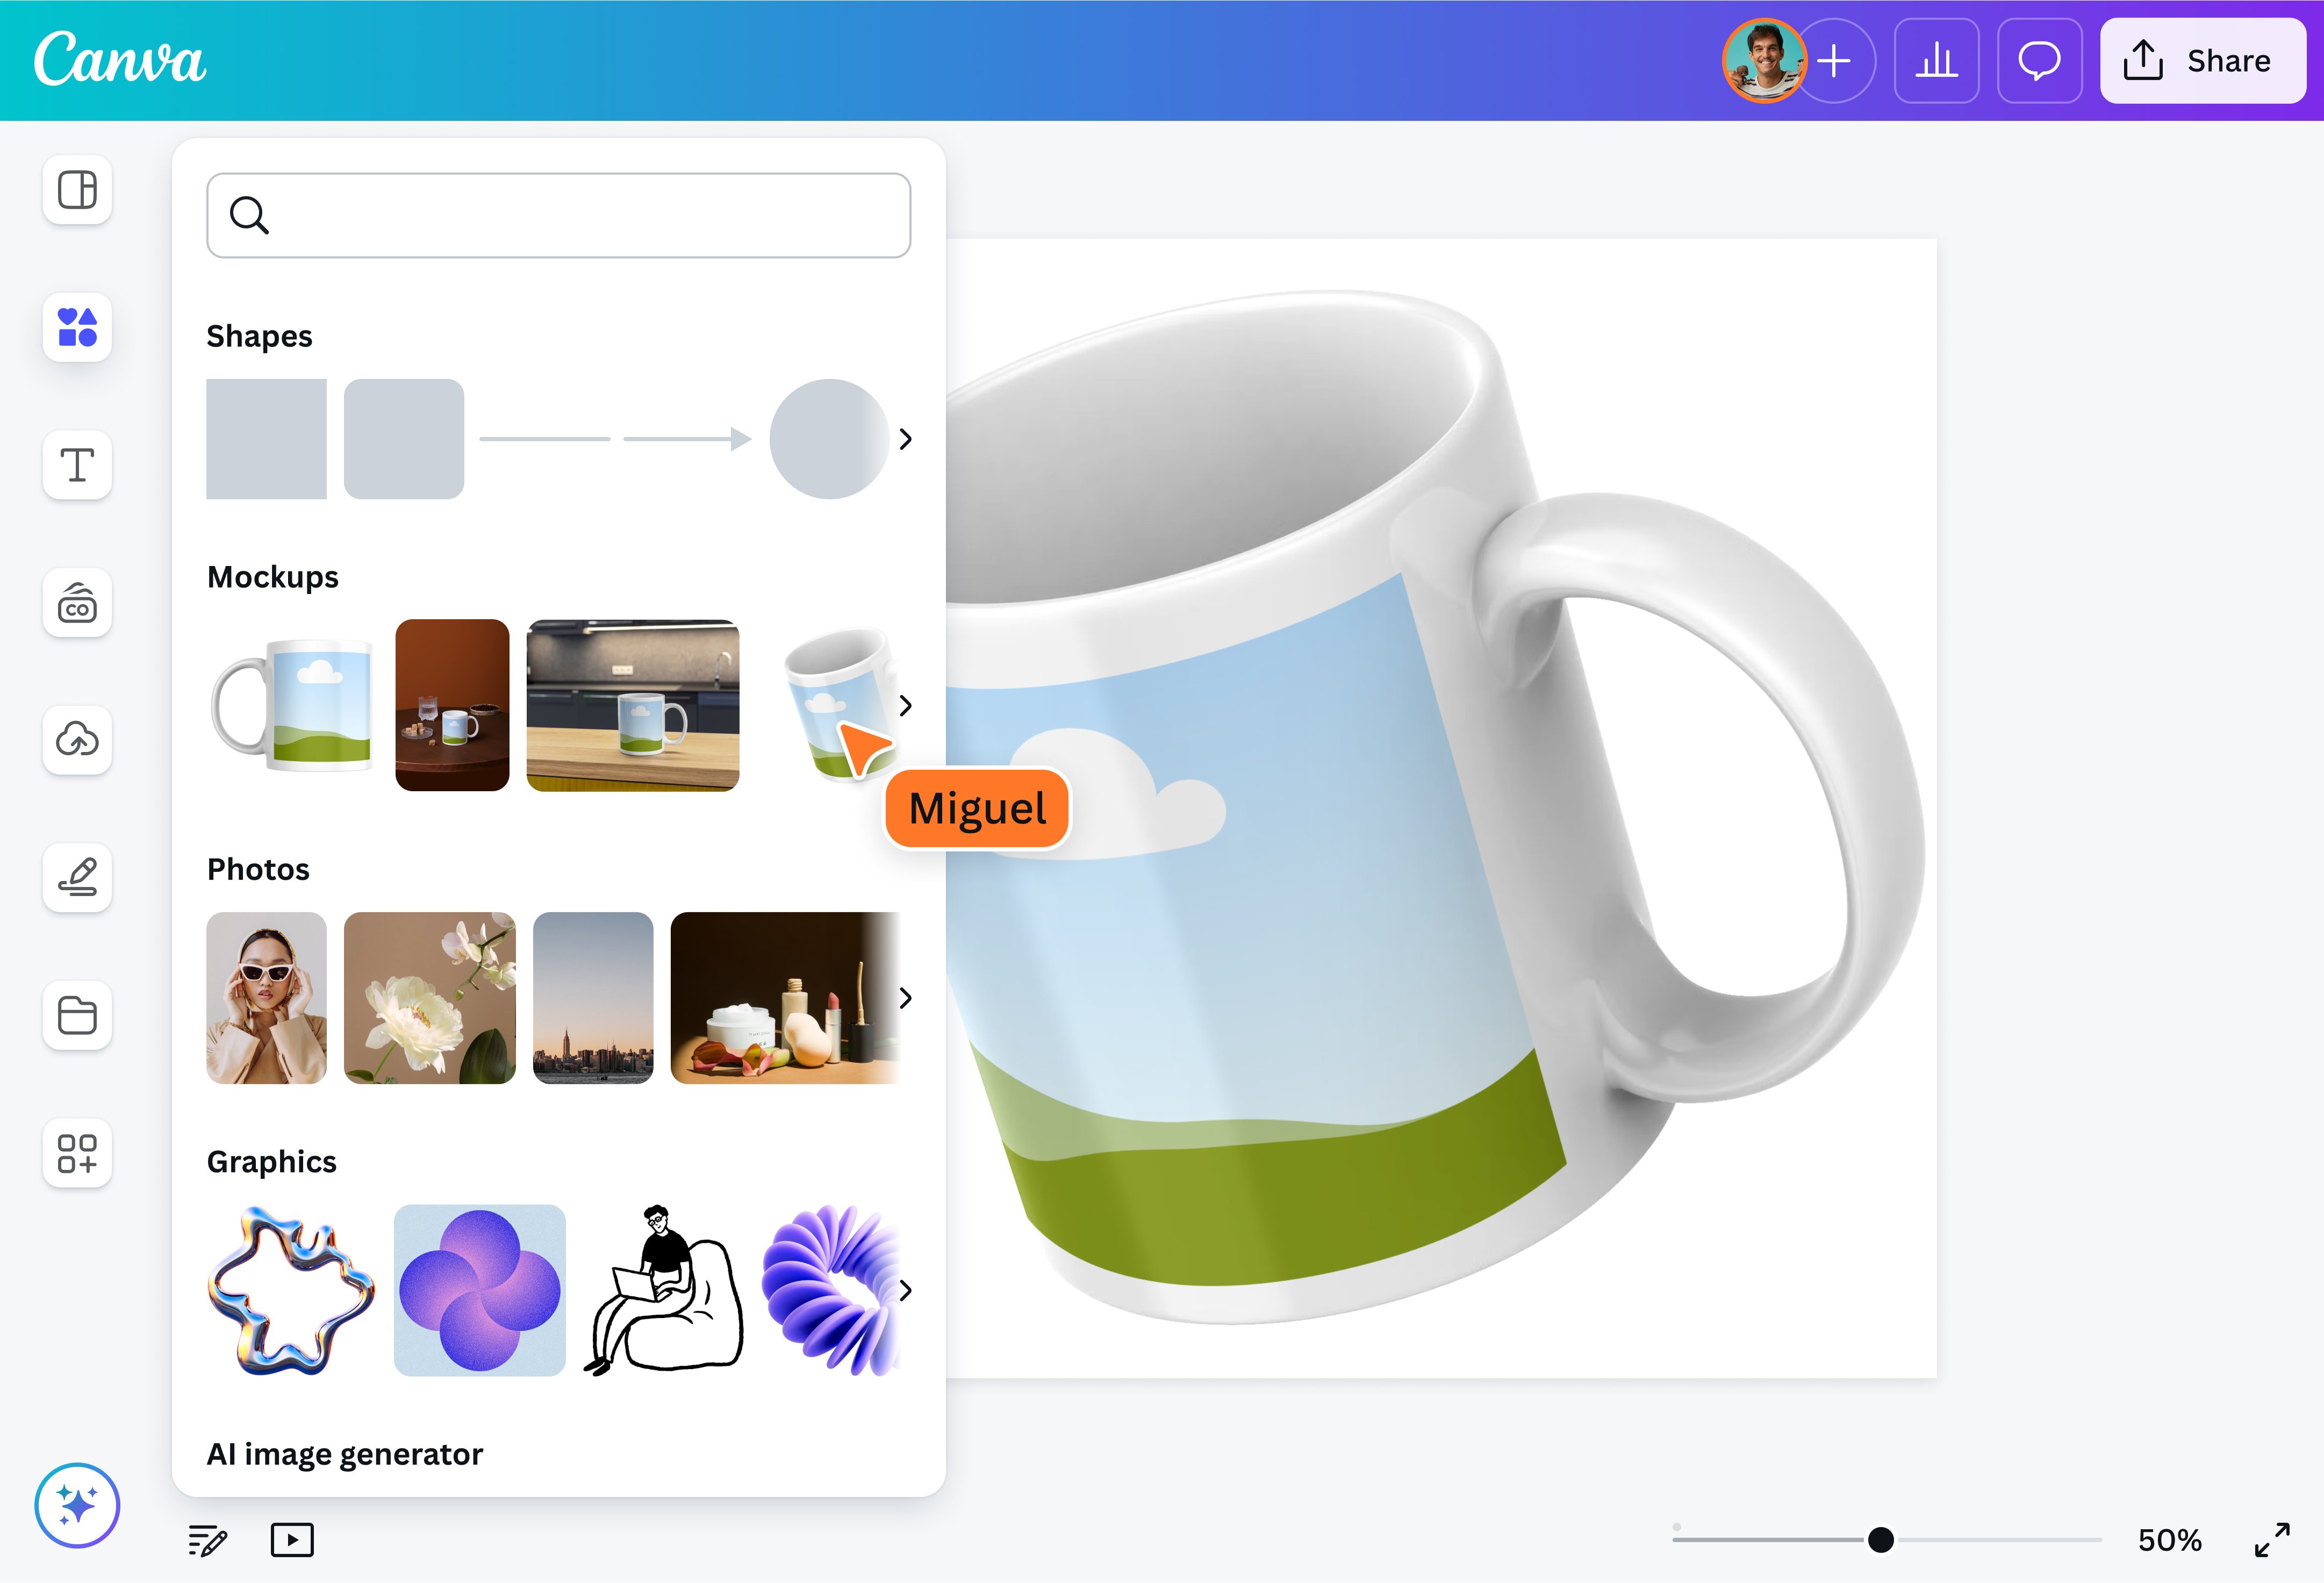Expand the Shapes category chevron
Image resolution: width=2324 pixels, height=1583 pixels.
(907, 438)
